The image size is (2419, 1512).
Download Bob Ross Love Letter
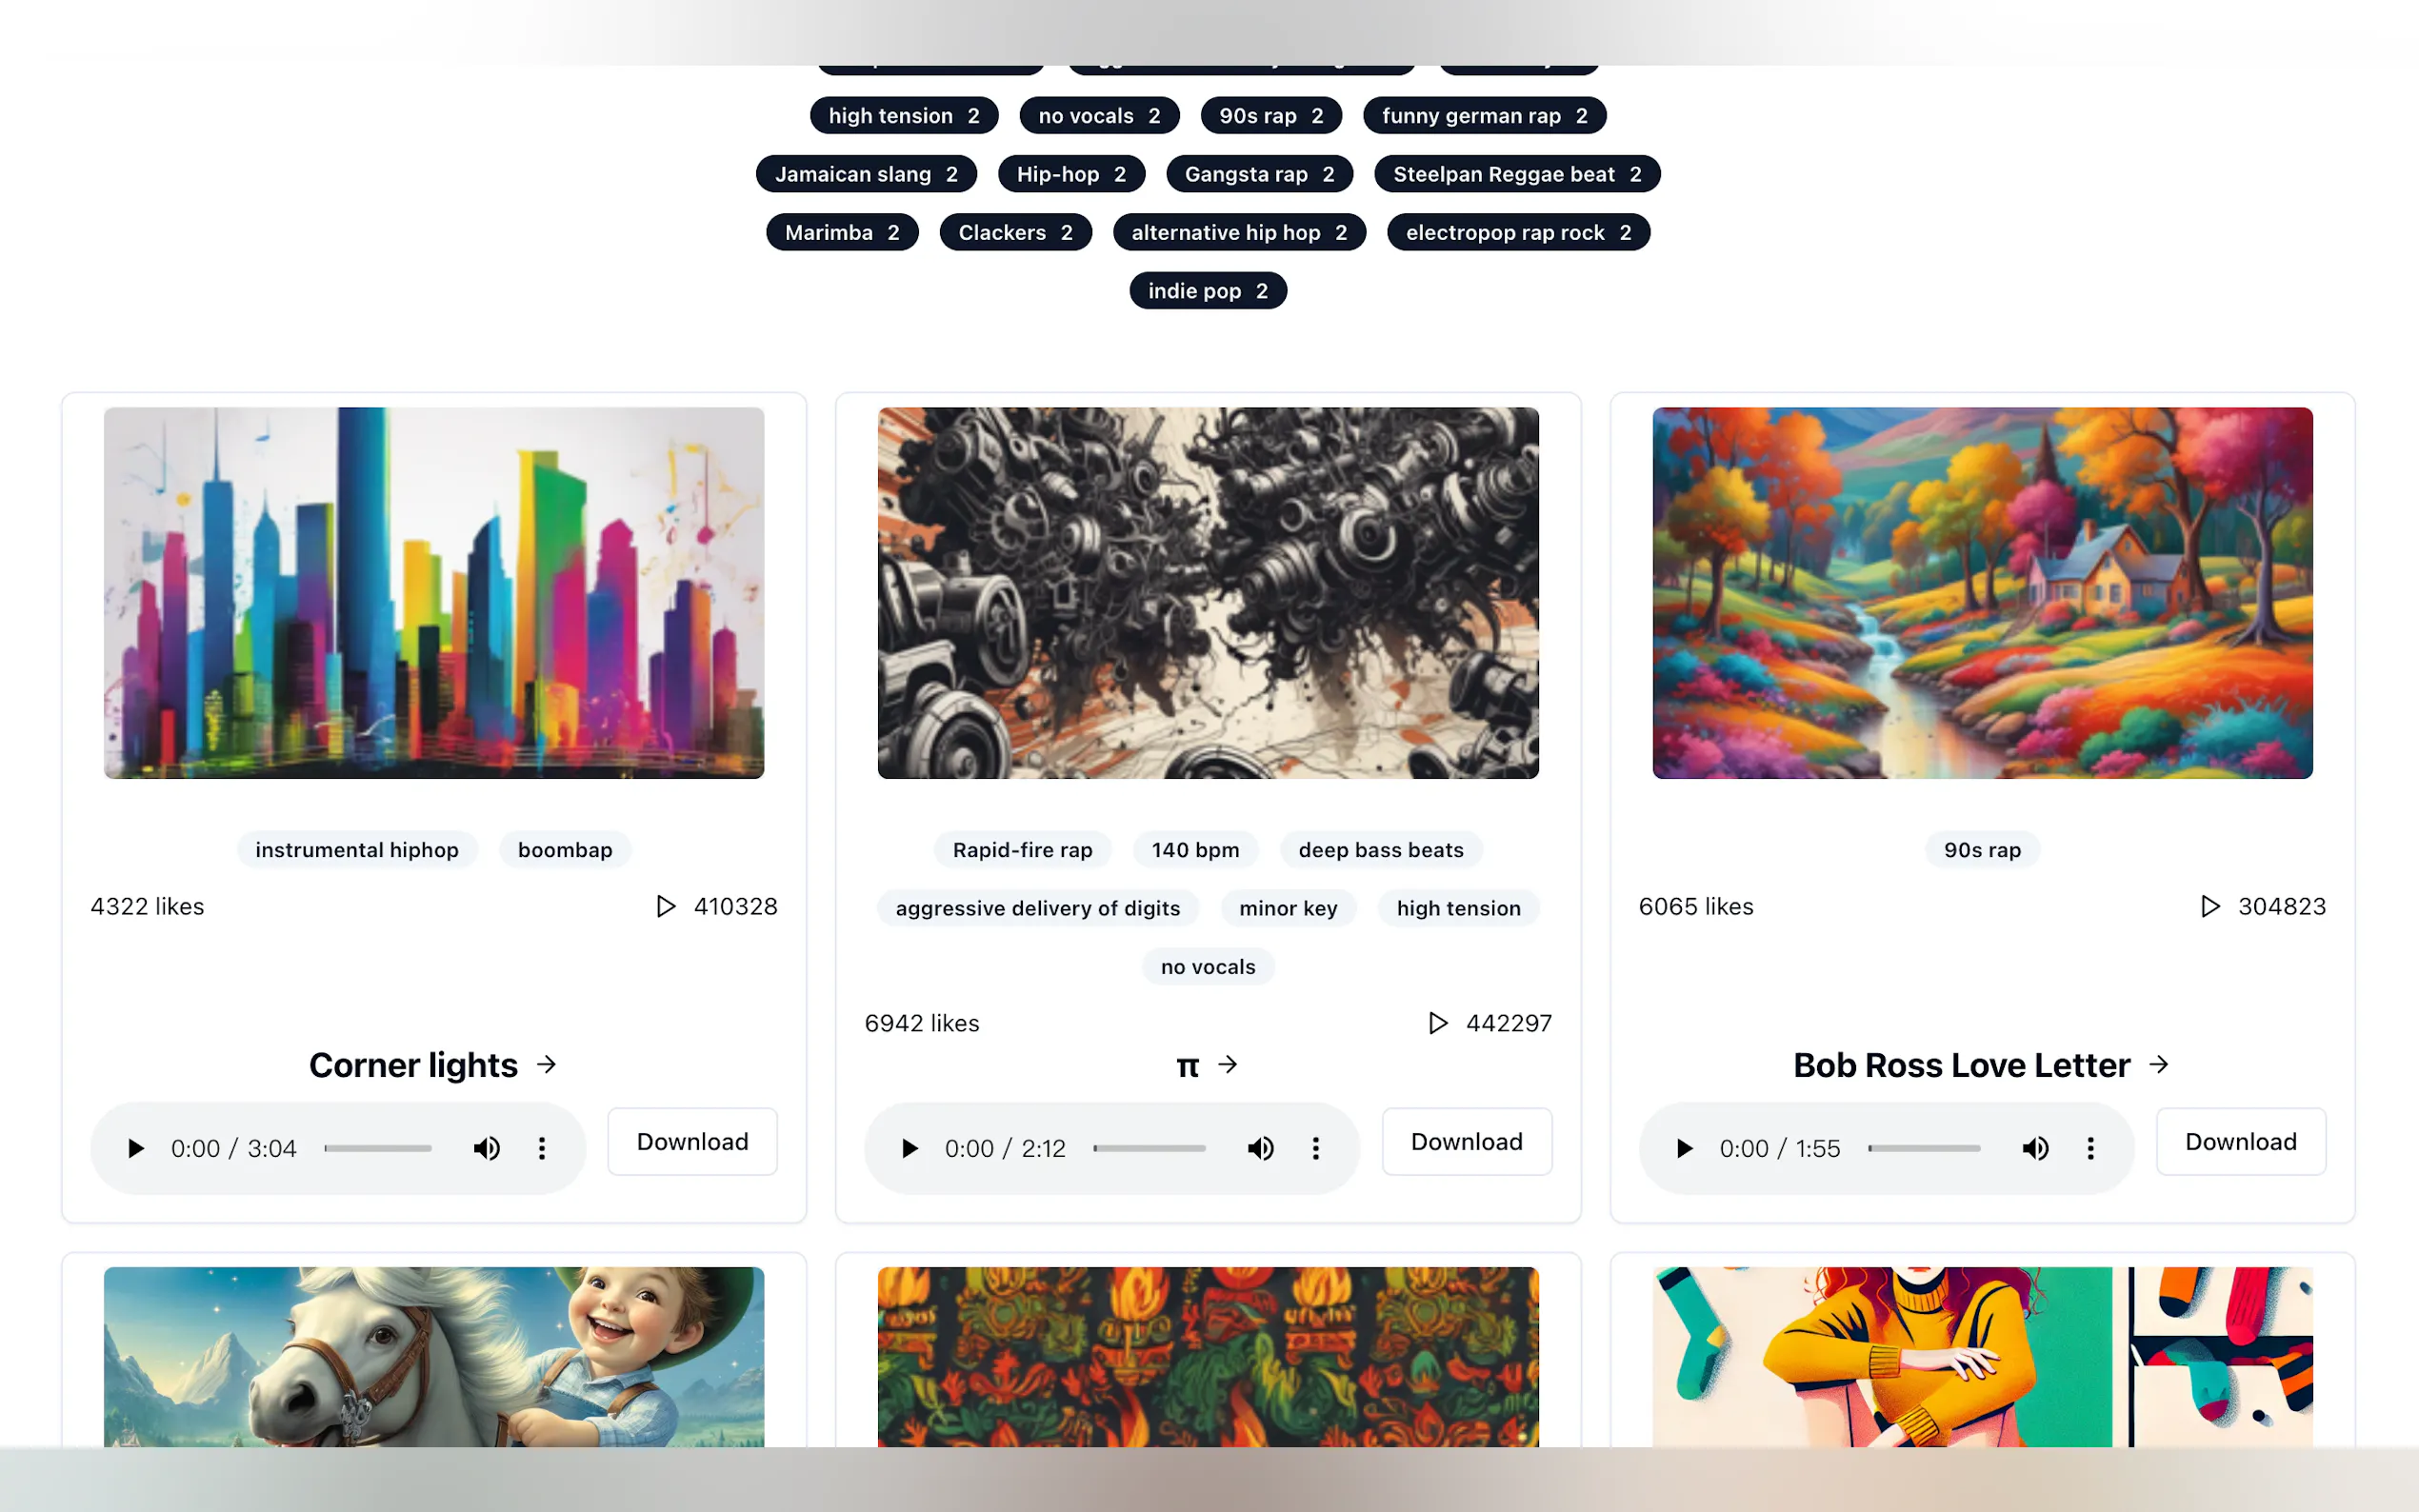click(x=2240, y=1141)
